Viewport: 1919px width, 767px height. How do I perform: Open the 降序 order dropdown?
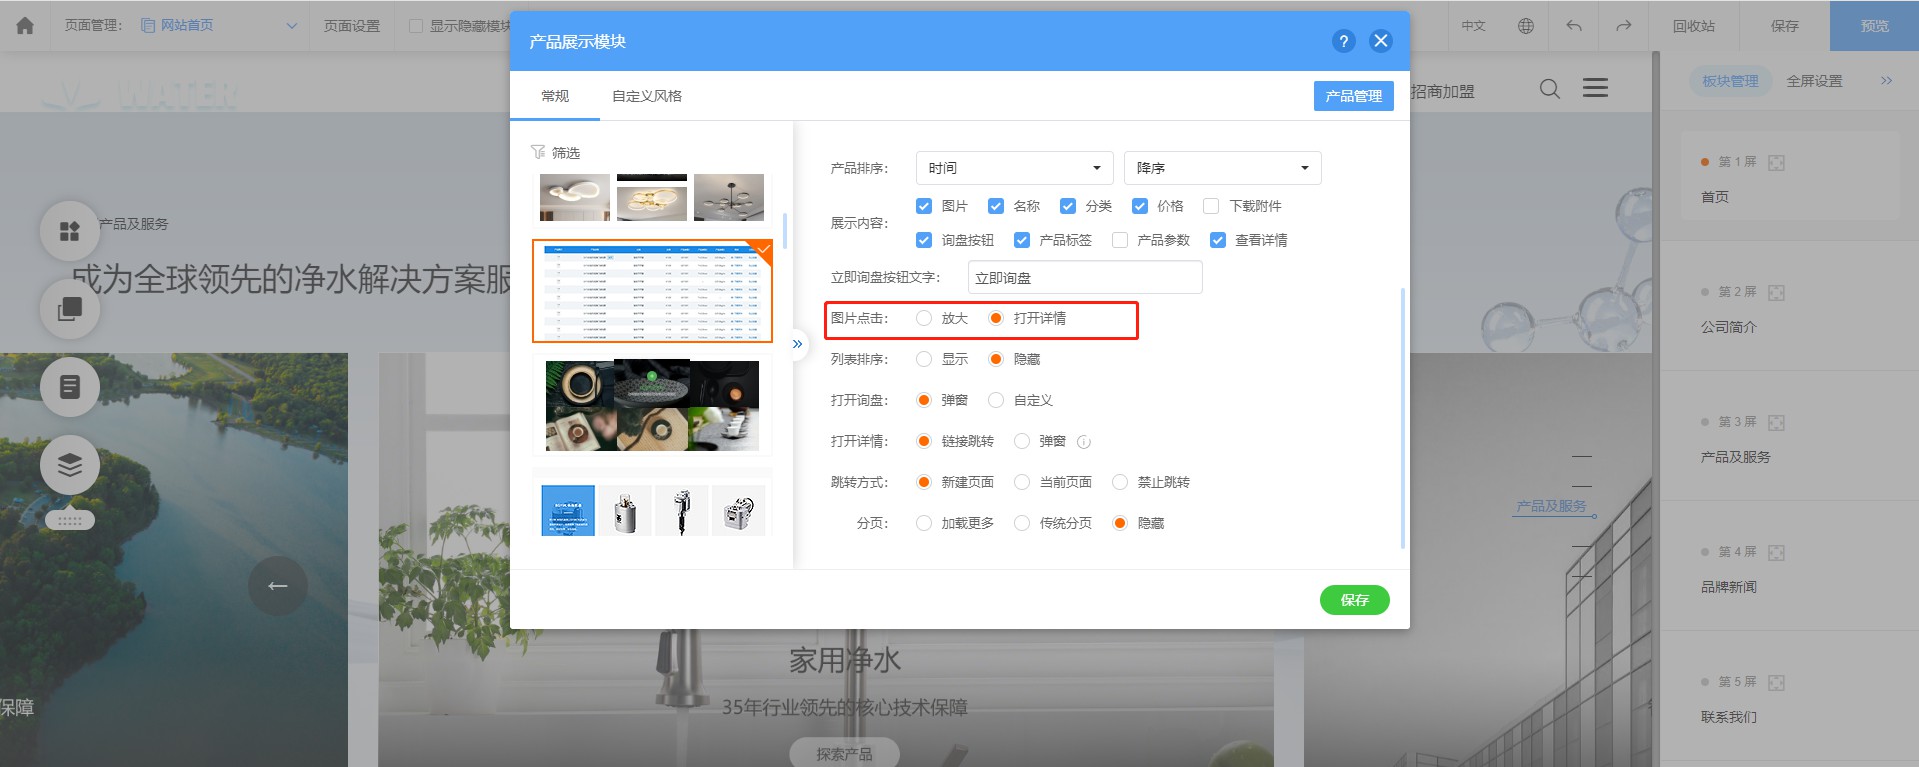[1222, 168]
